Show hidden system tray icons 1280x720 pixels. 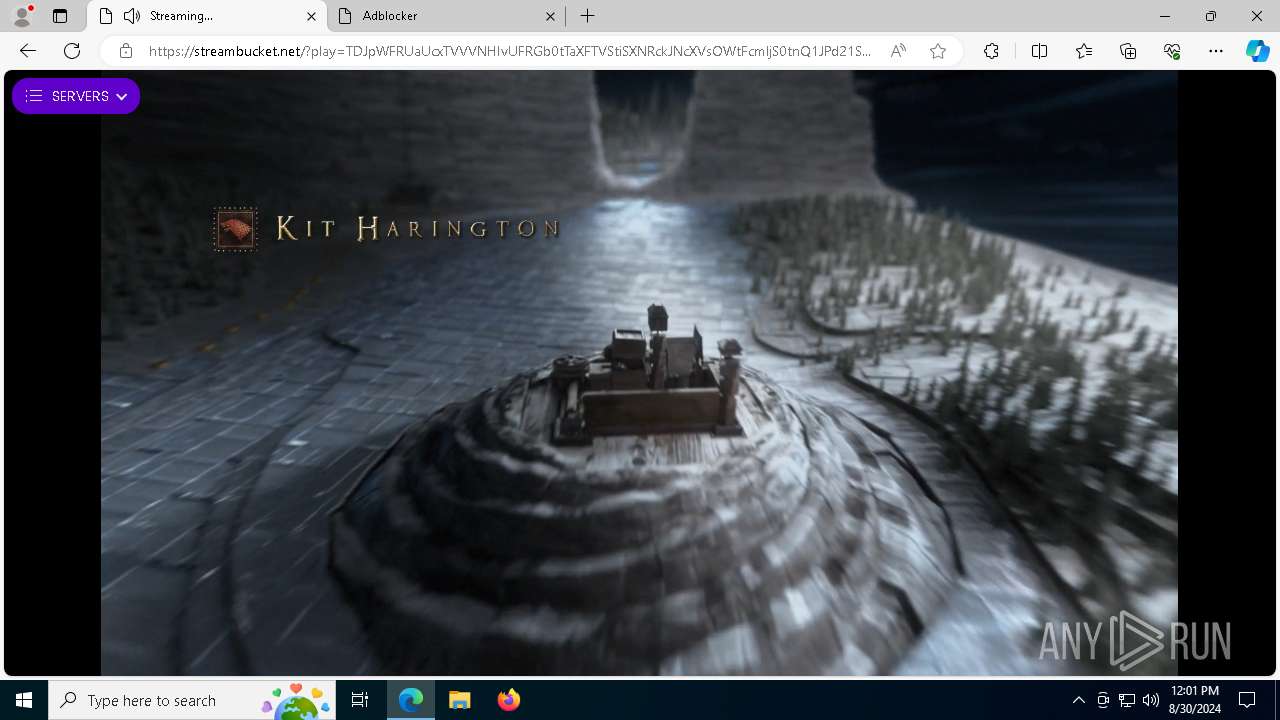1078,700
